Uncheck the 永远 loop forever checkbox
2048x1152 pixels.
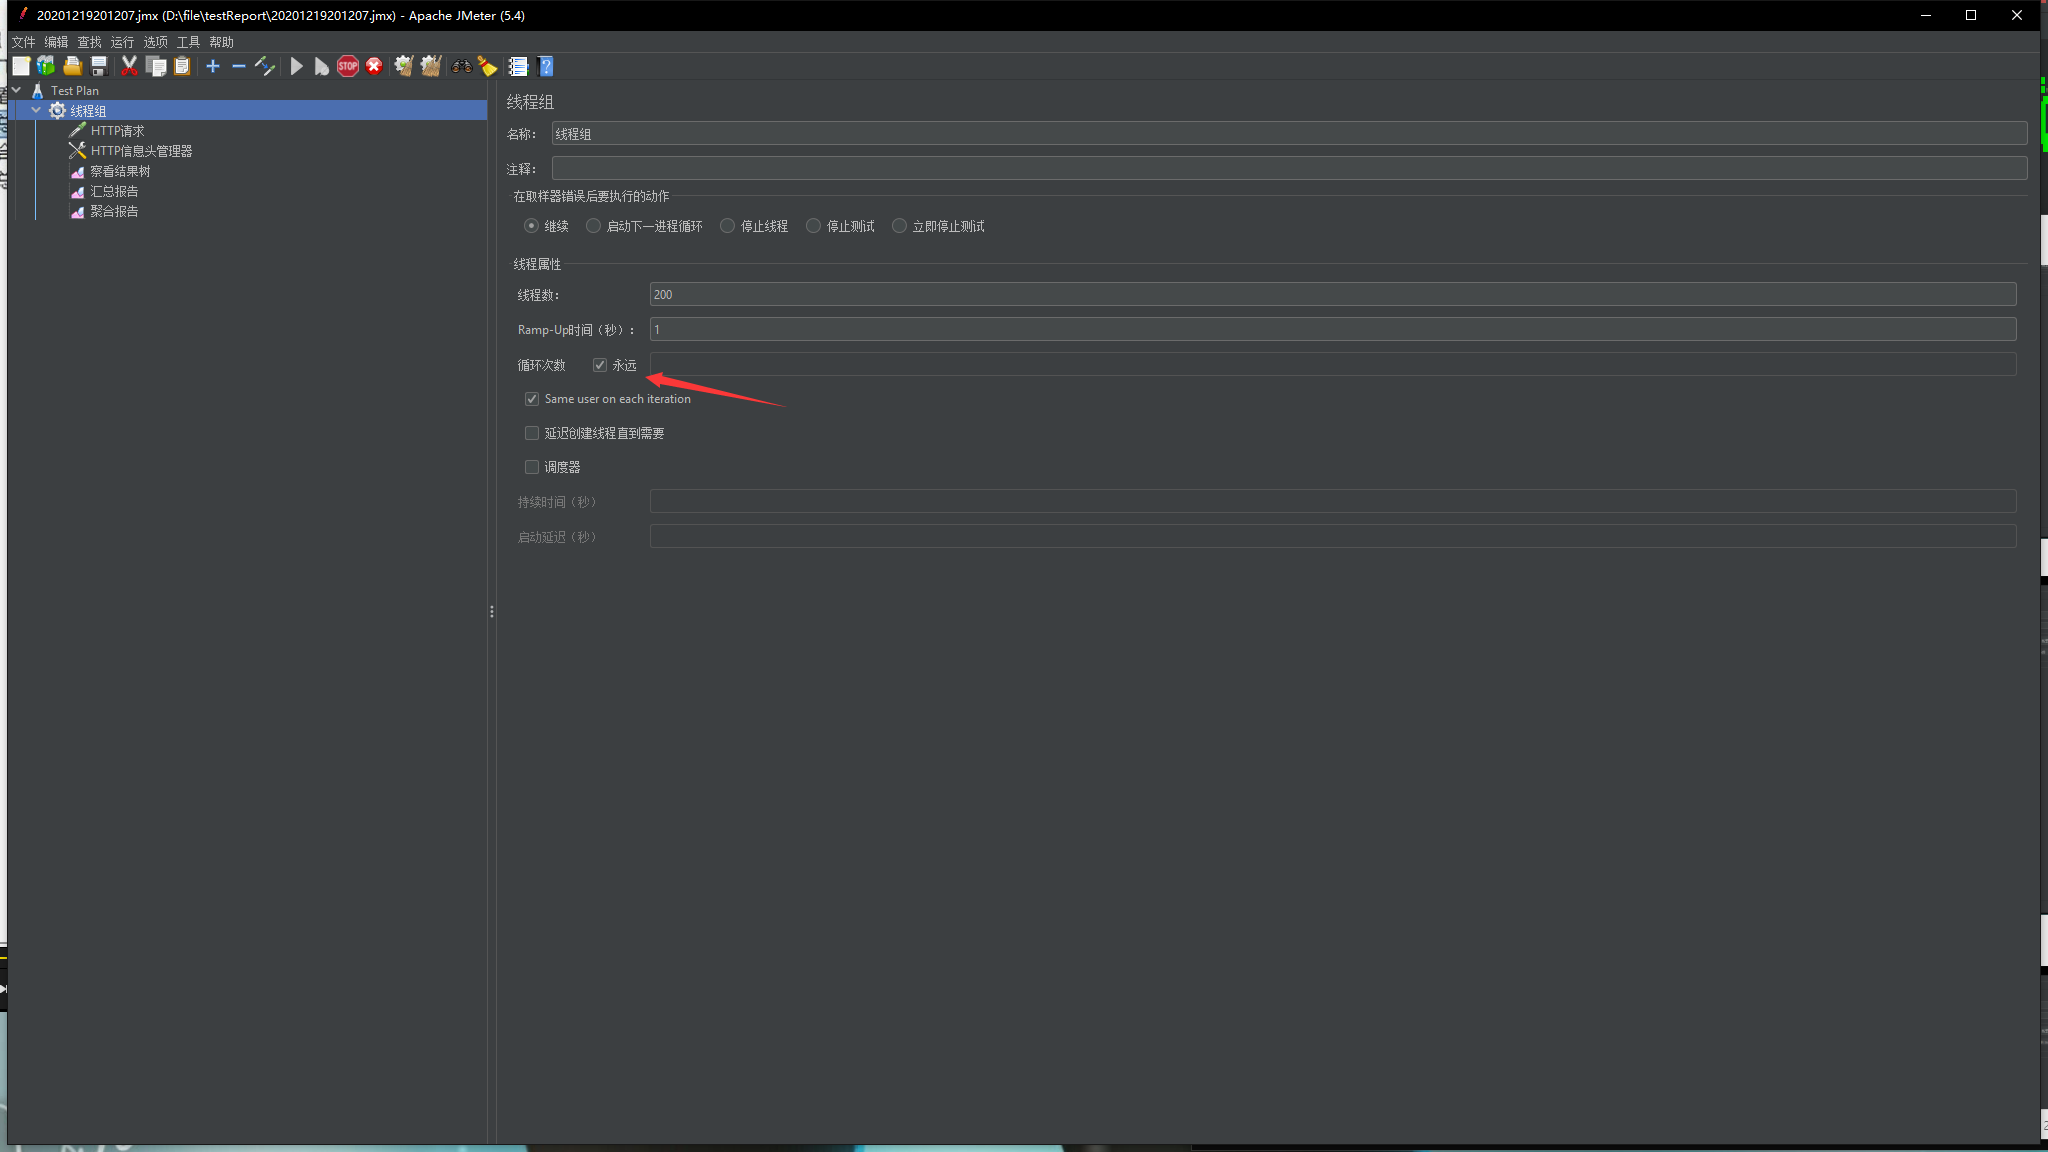600,365
